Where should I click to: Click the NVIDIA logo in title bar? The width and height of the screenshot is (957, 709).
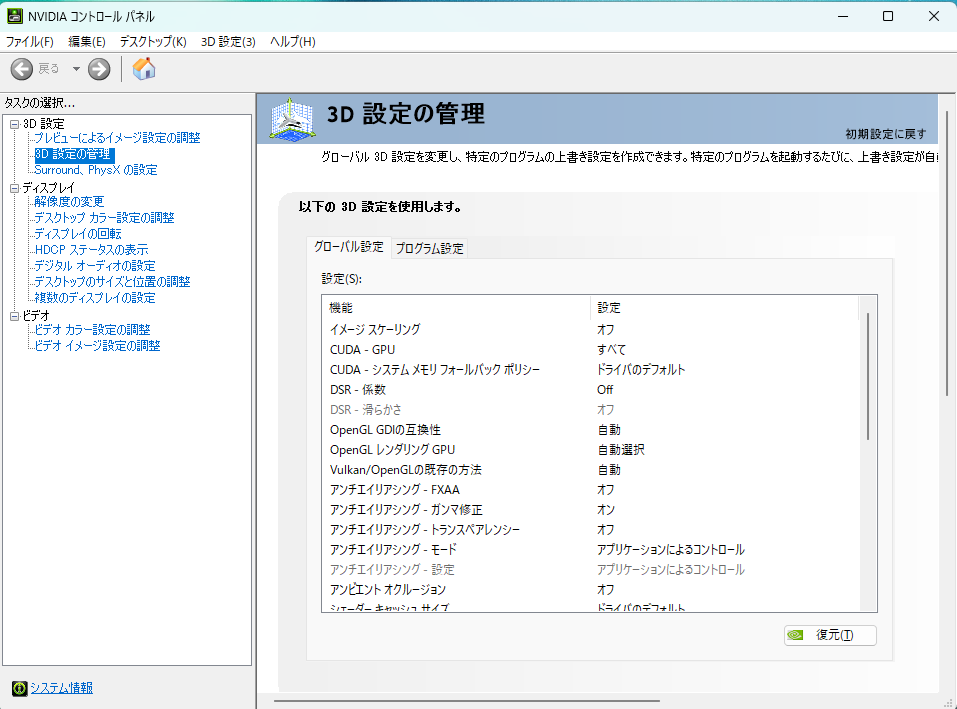click(x=15, y=16)
